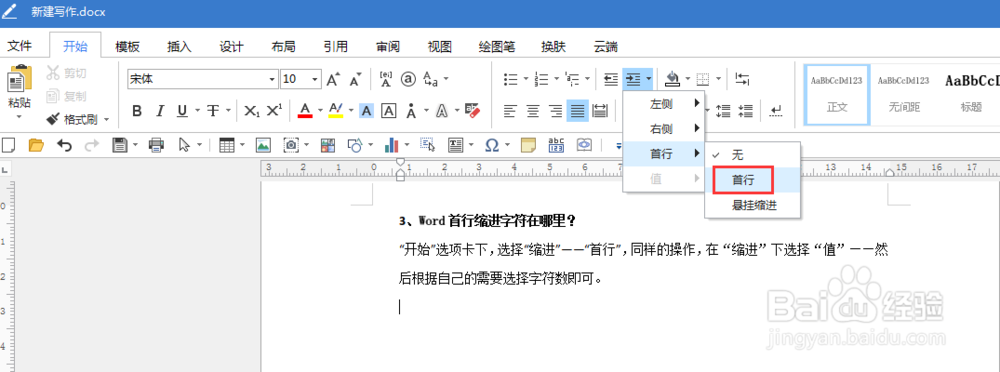Switch to the 插入 tab
The image size is (1000, 372).
pyautogui.click(x=179, y=47)
